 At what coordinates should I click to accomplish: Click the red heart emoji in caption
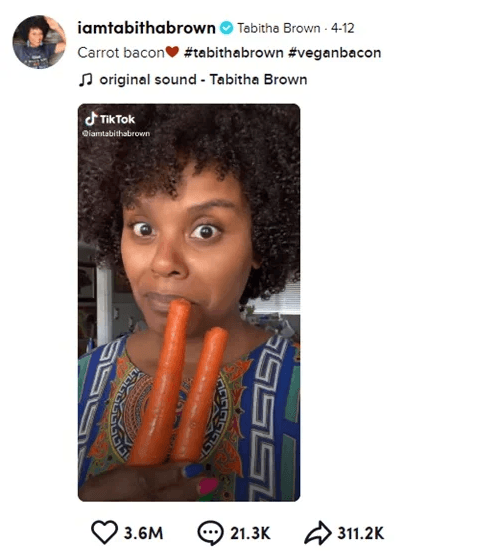pyautogui.click(x=172, y=52)
